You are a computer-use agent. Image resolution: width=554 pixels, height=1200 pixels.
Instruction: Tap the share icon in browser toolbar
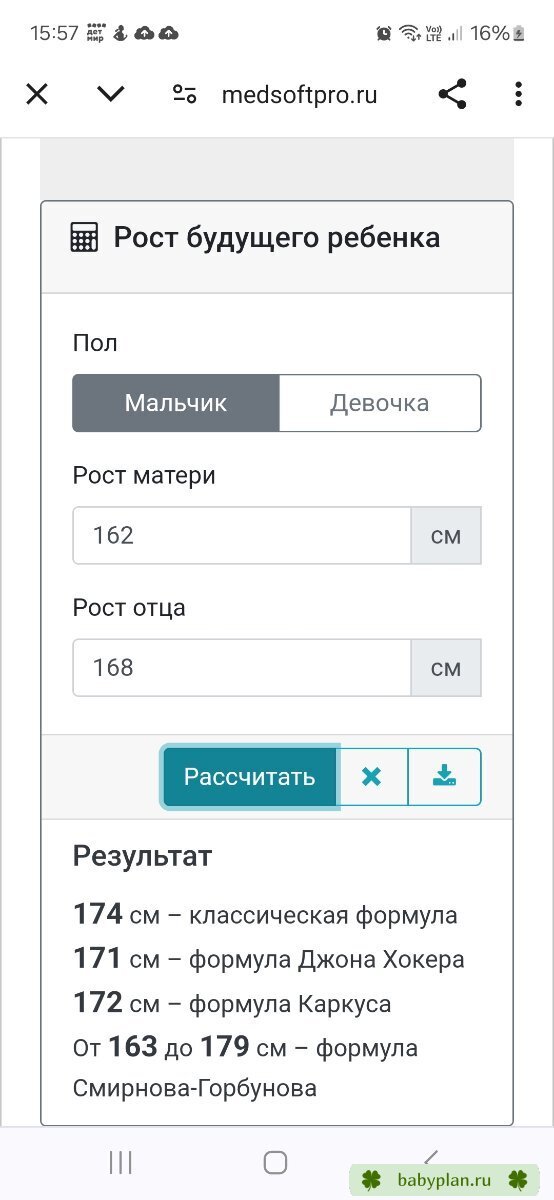click(452, 94)
